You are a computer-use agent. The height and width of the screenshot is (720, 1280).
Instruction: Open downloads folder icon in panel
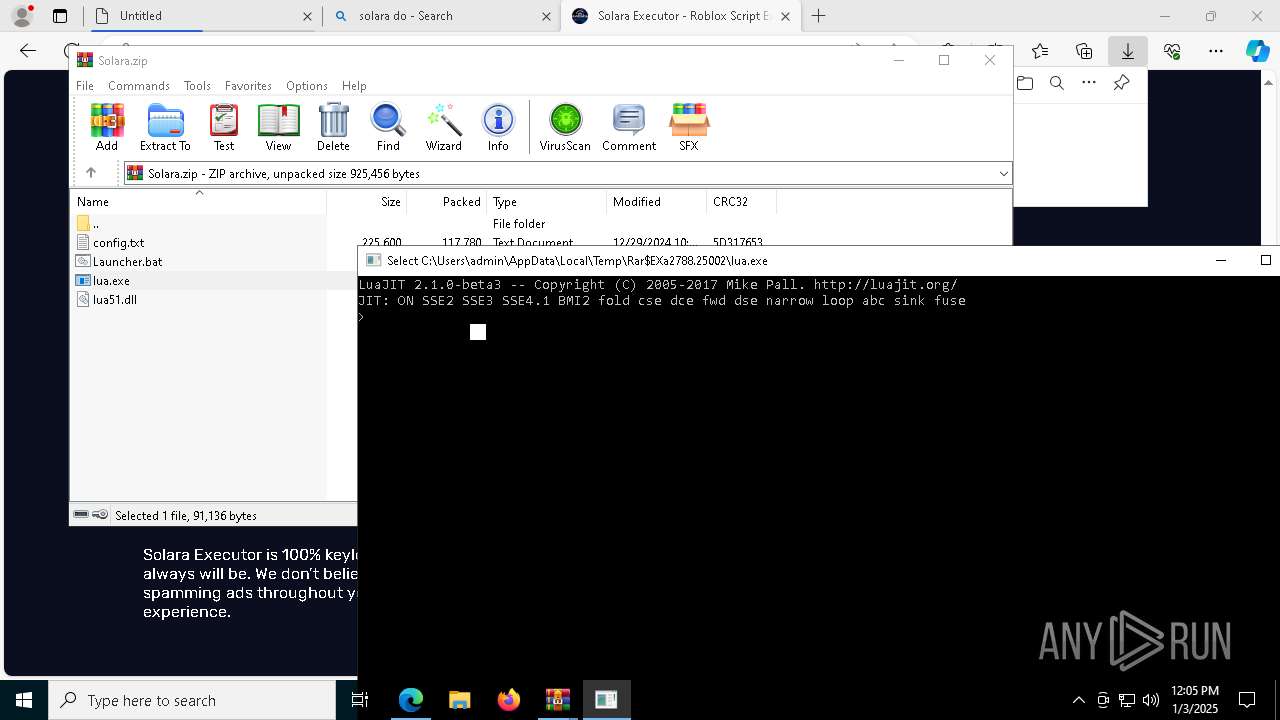(x=1025, y=83)
